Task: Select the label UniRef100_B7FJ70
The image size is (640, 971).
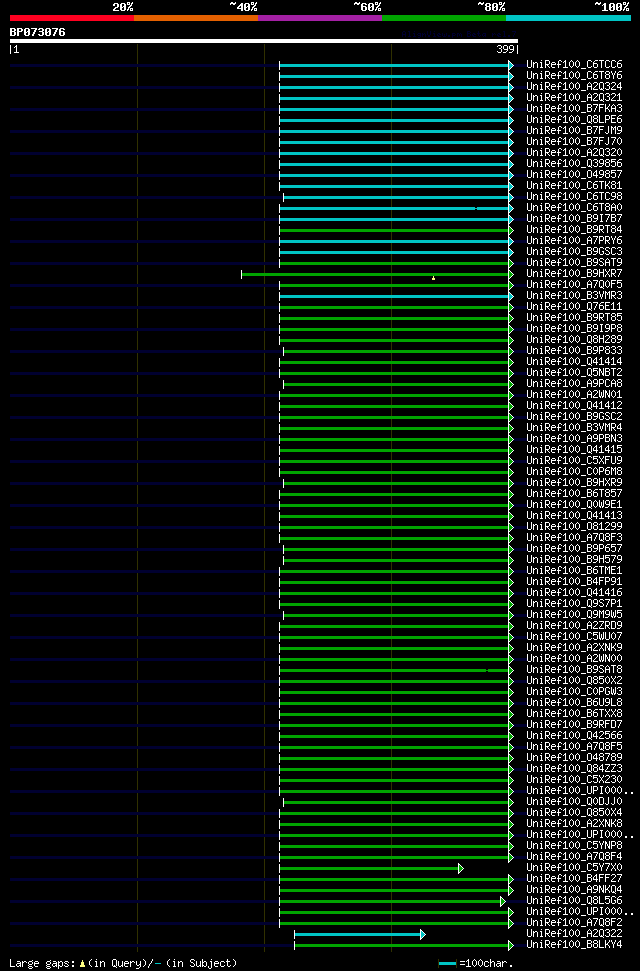Action: [x=574, y=142]
